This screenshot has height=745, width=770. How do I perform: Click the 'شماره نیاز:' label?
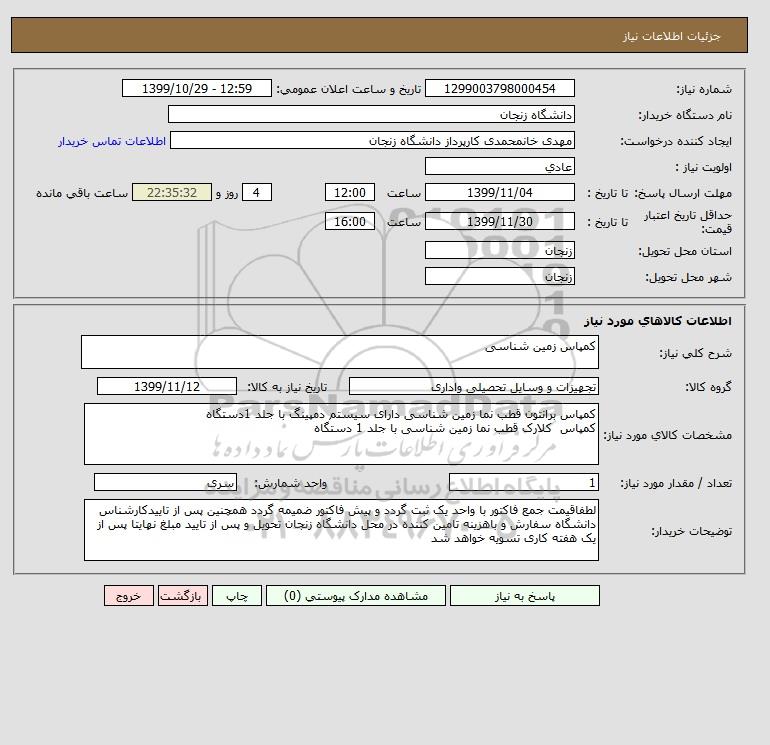point(704,89)
